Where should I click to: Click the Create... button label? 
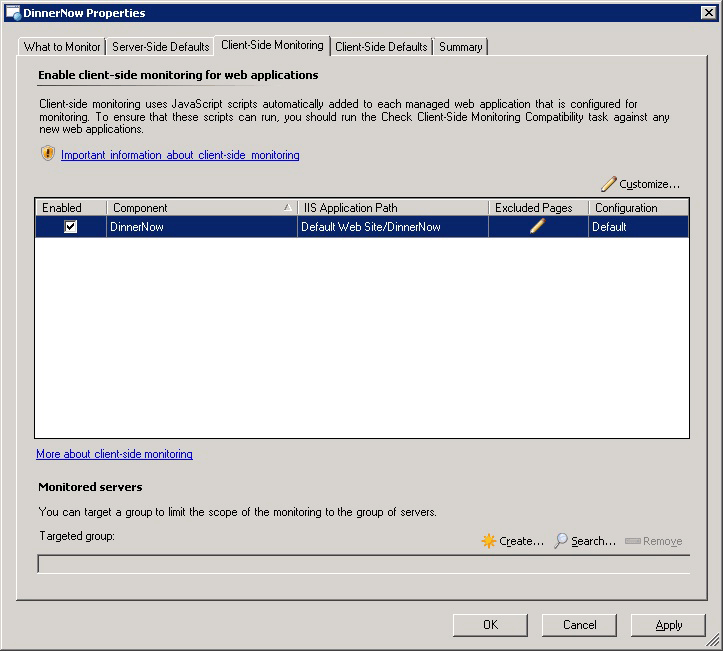pos(522,541)
